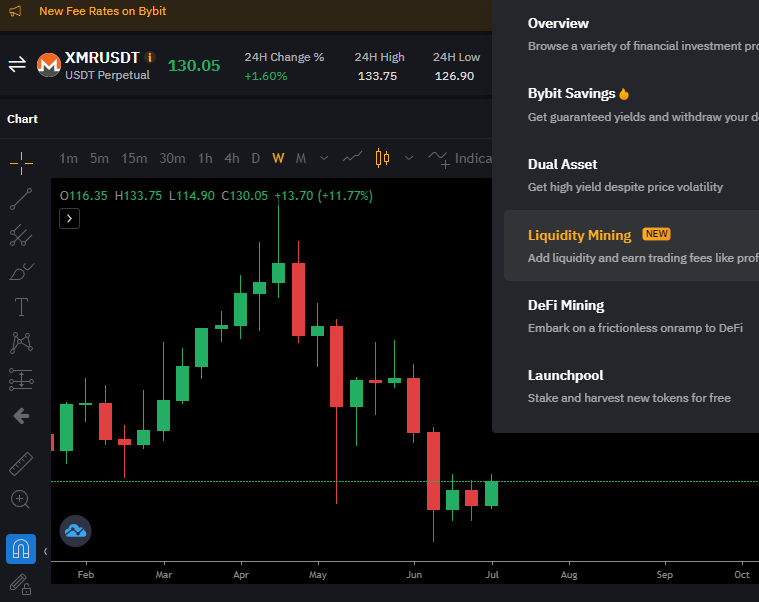Click last price 130.05

pos(194,66)
